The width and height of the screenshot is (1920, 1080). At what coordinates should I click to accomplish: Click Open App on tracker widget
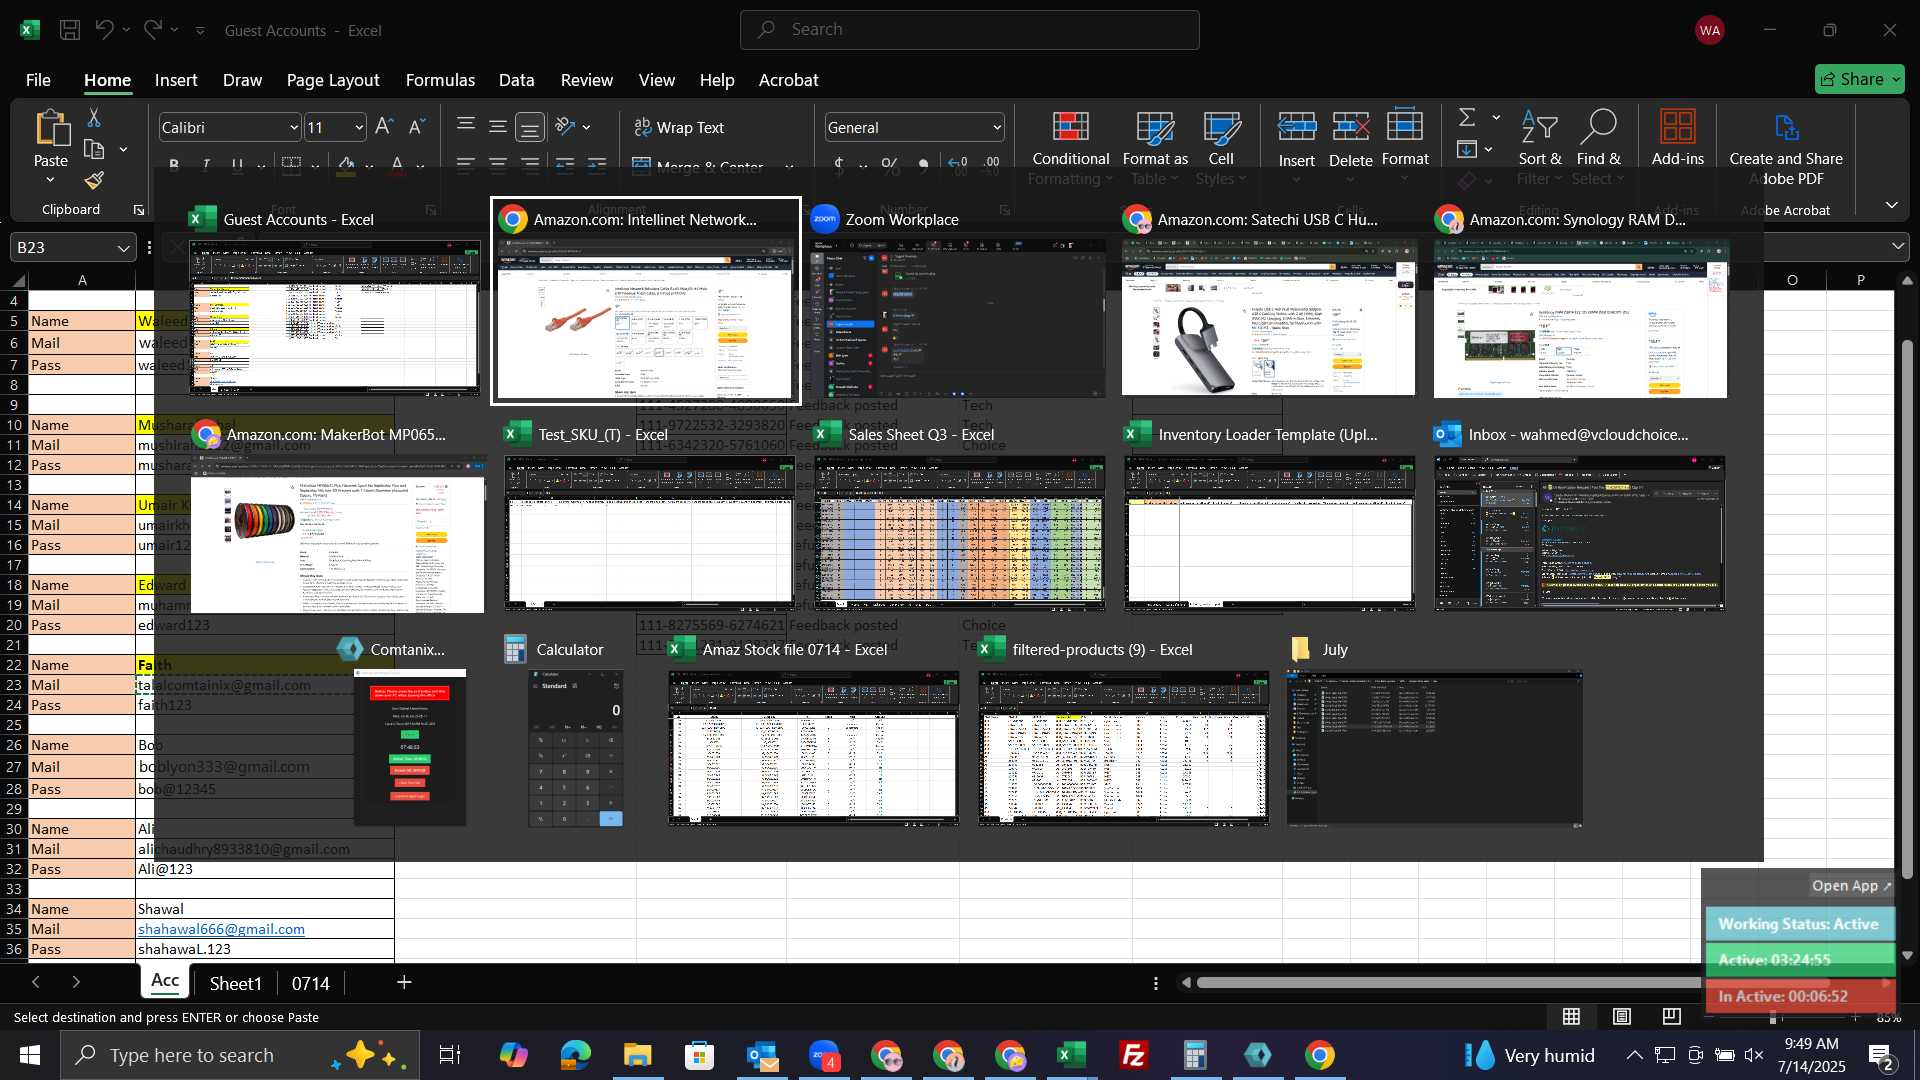(1851, 886)
